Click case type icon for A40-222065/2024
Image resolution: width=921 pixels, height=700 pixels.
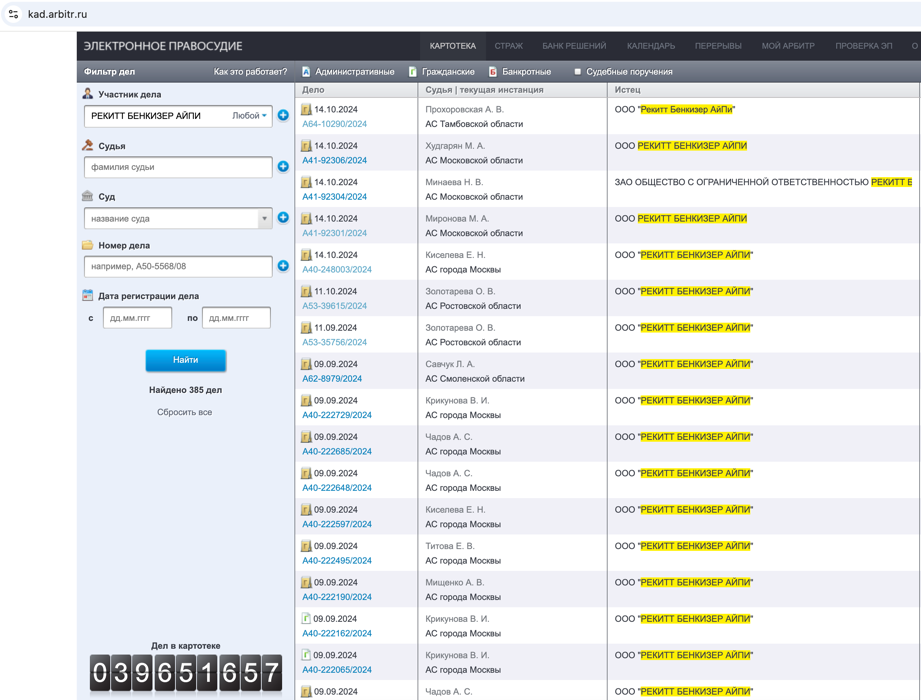pos(306,655)
